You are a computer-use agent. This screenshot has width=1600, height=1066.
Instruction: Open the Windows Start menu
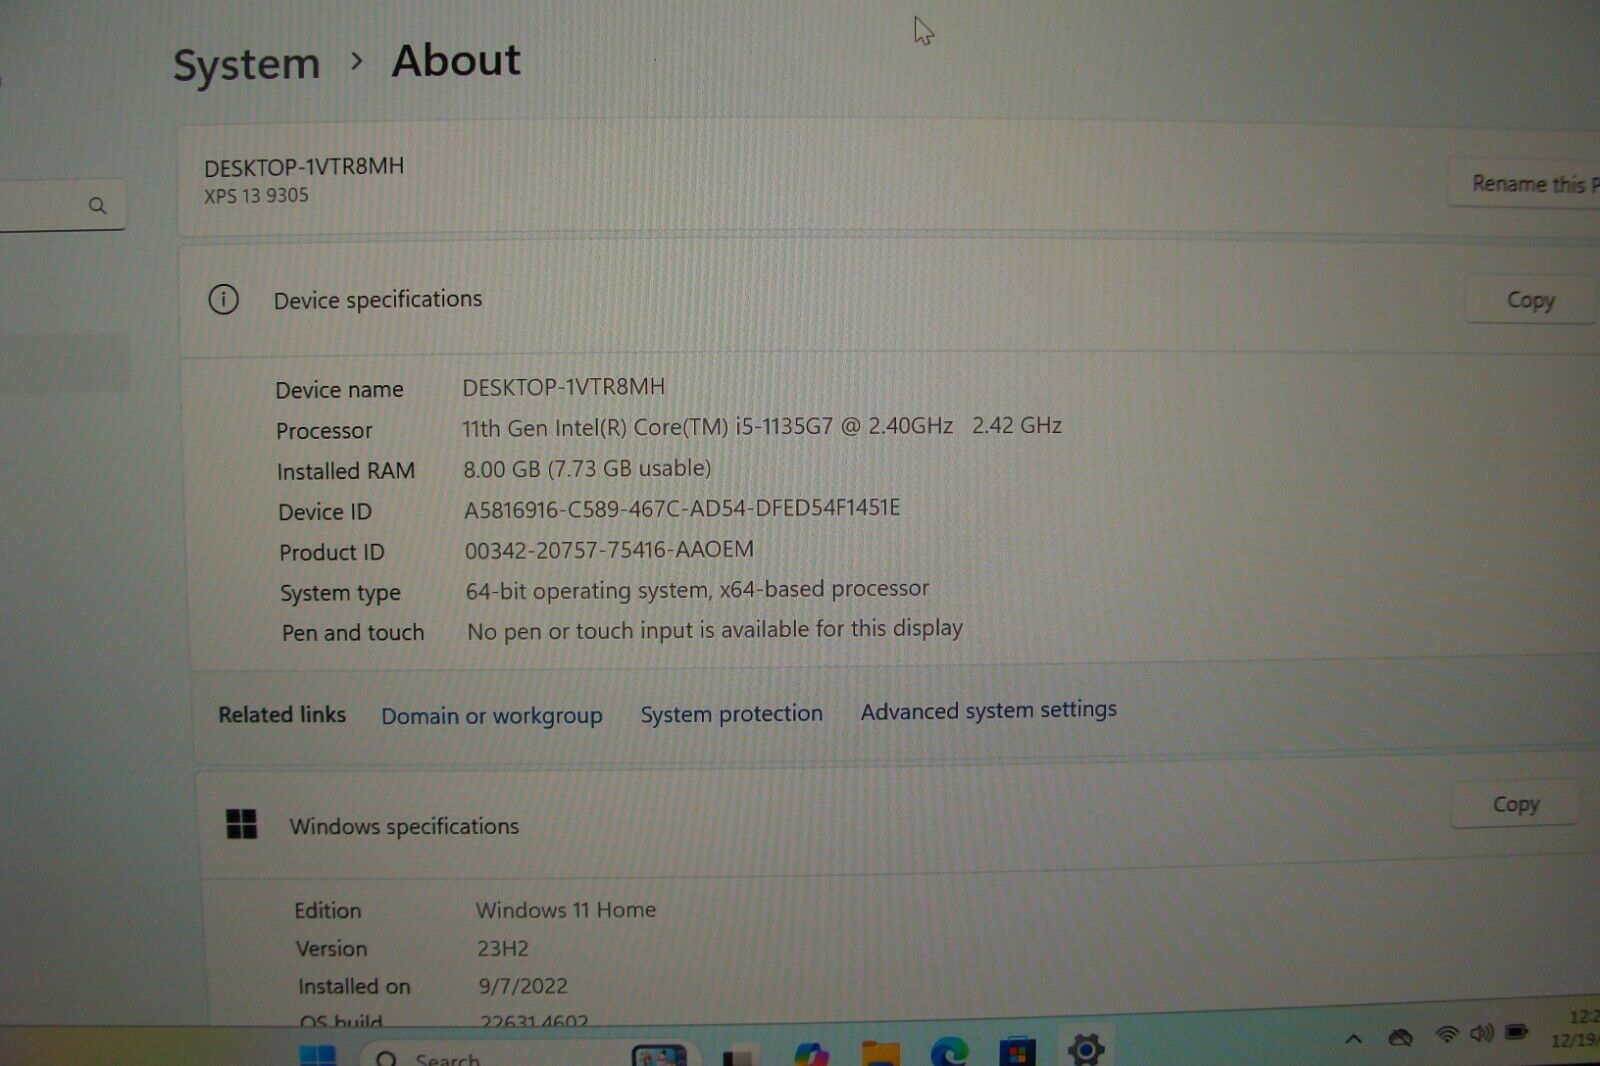(x=318, y=1056)
